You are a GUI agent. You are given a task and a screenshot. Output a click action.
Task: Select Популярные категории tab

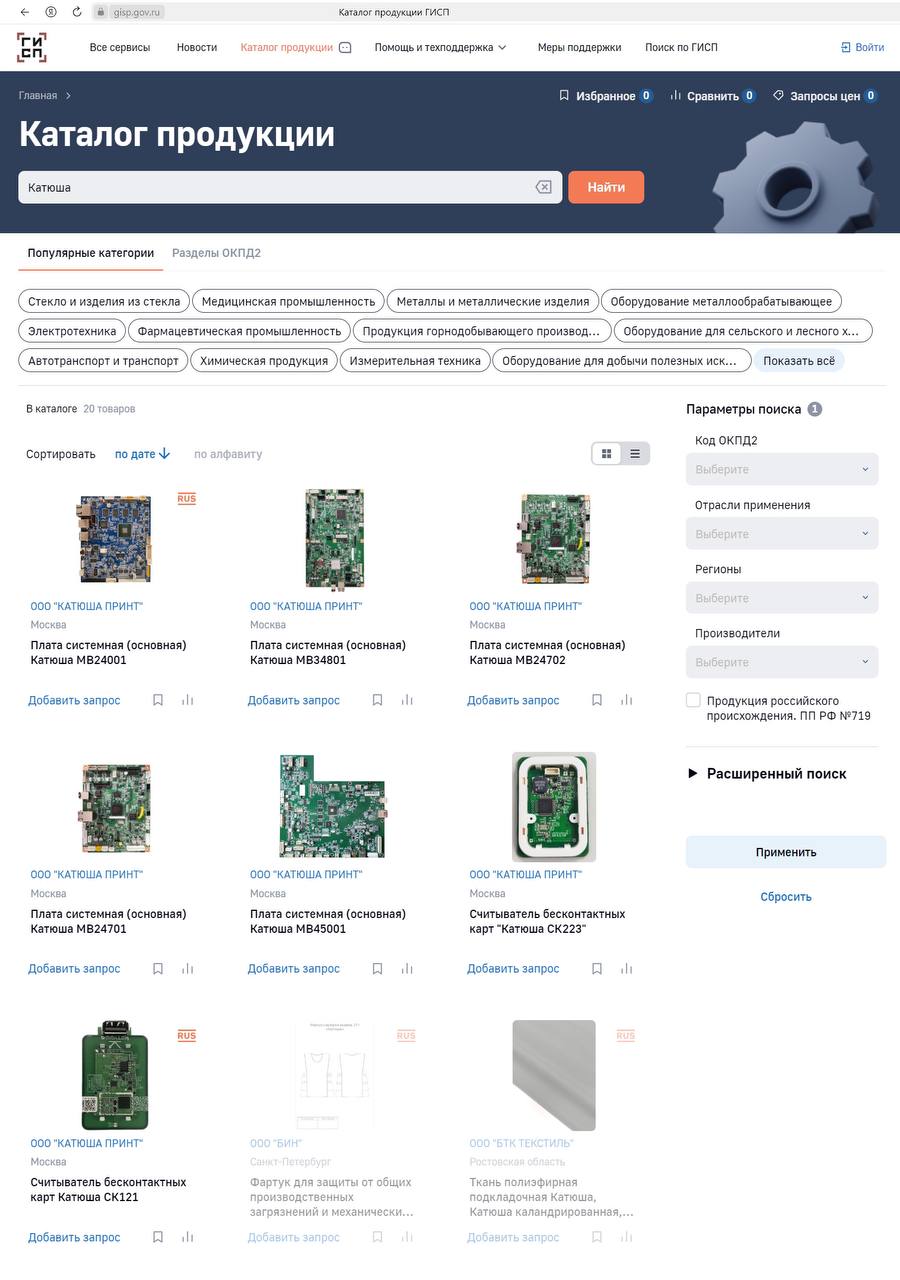point(91,253)
